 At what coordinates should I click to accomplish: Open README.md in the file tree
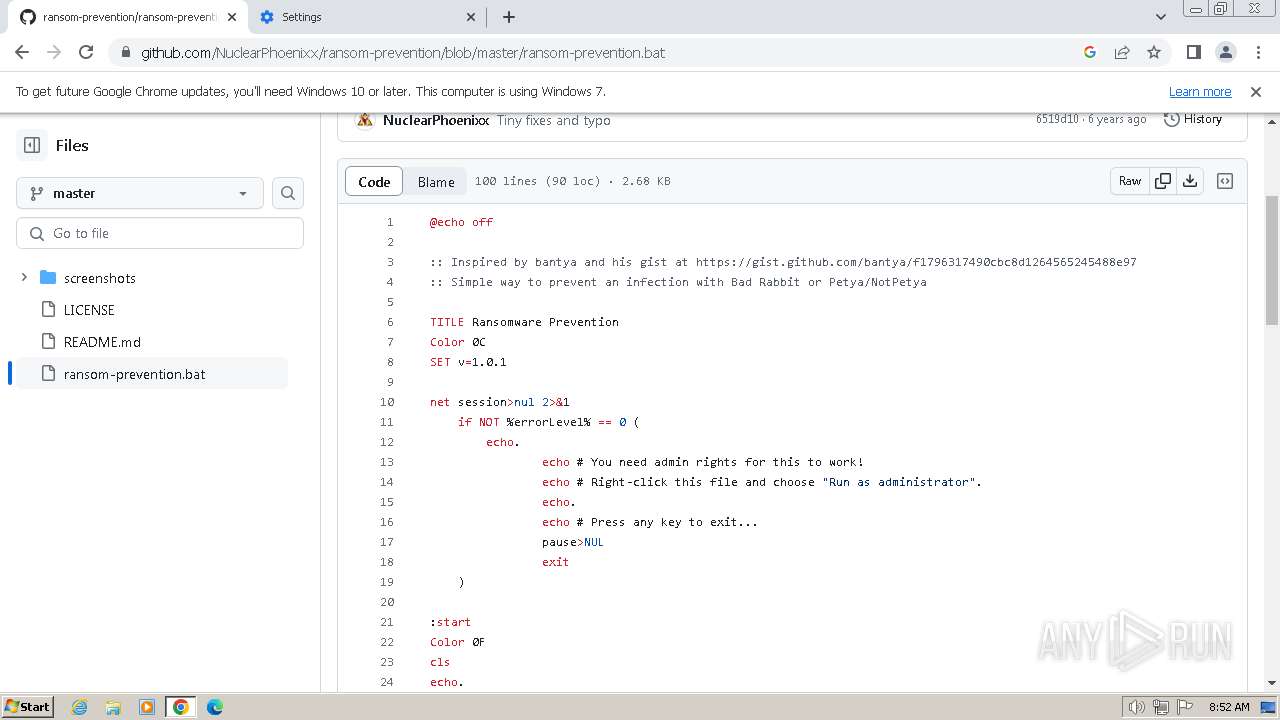click(102, 342)
